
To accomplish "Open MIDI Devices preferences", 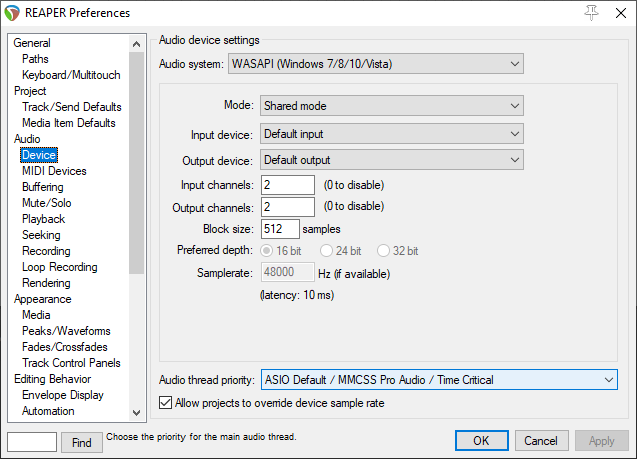I will [54, 171].
